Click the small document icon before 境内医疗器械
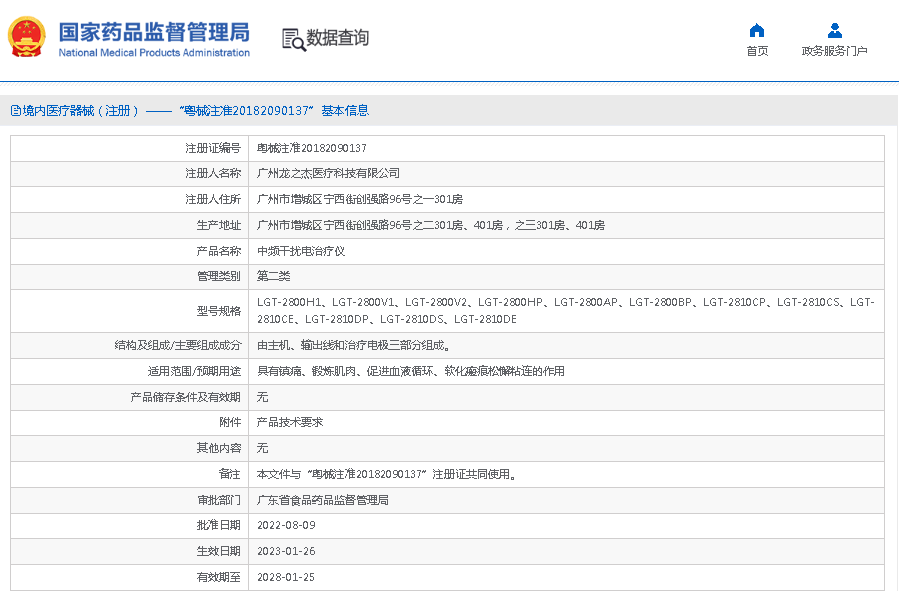 tap(15, 111)
